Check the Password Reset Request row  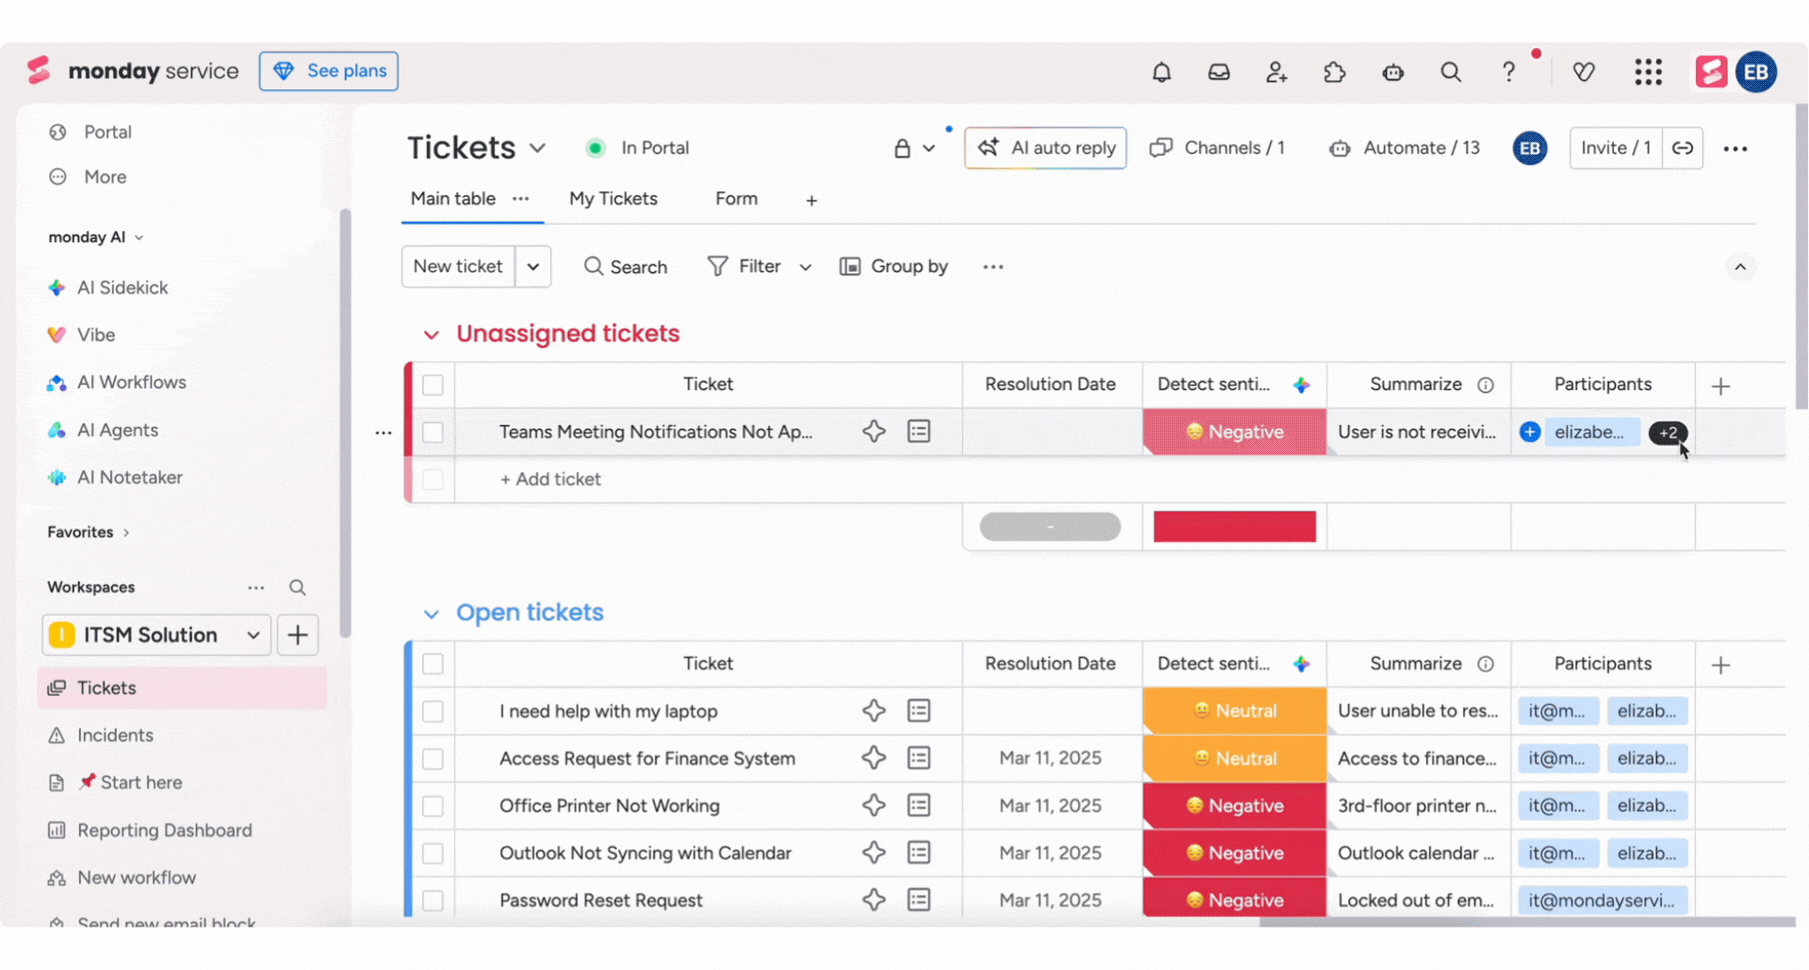pyautogui.click(x=432, y=900)
